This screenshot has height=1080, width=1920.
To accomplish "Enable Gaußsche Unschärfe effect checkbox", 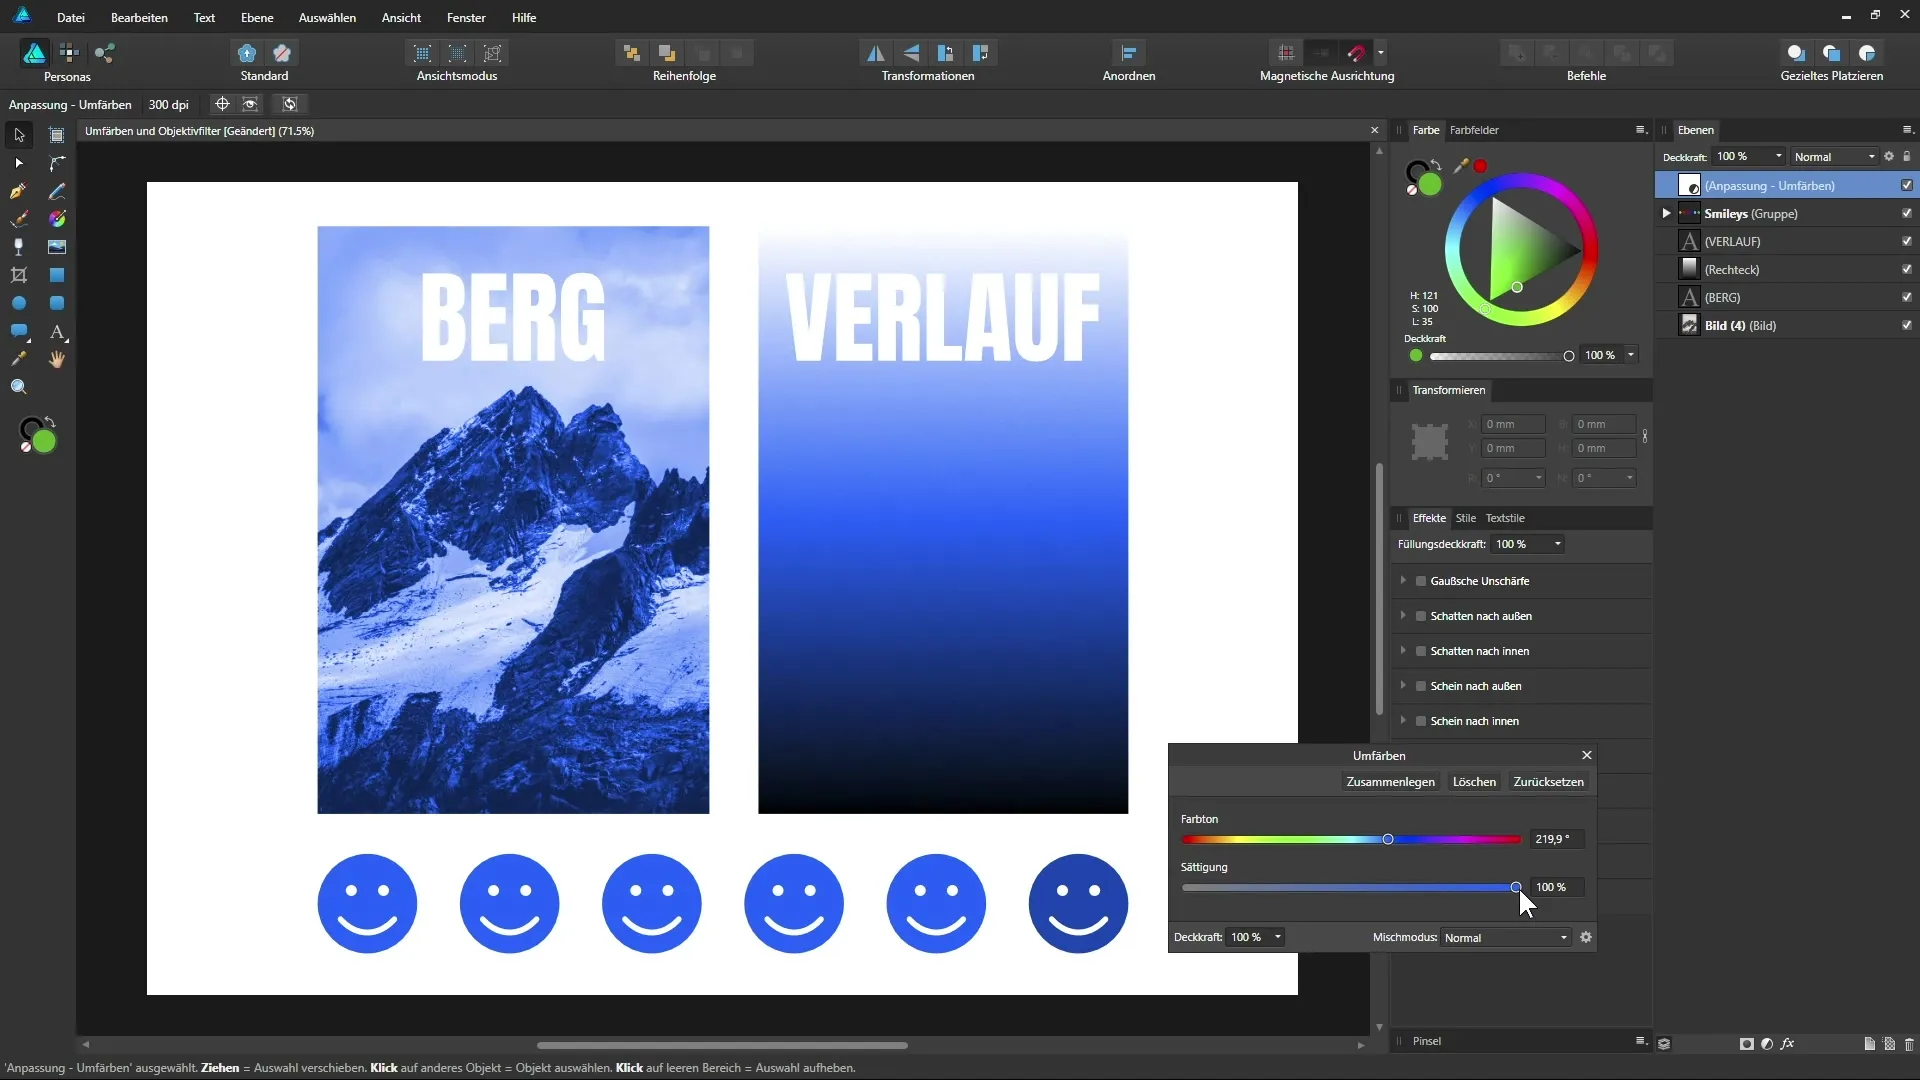I will point(1420,581).
